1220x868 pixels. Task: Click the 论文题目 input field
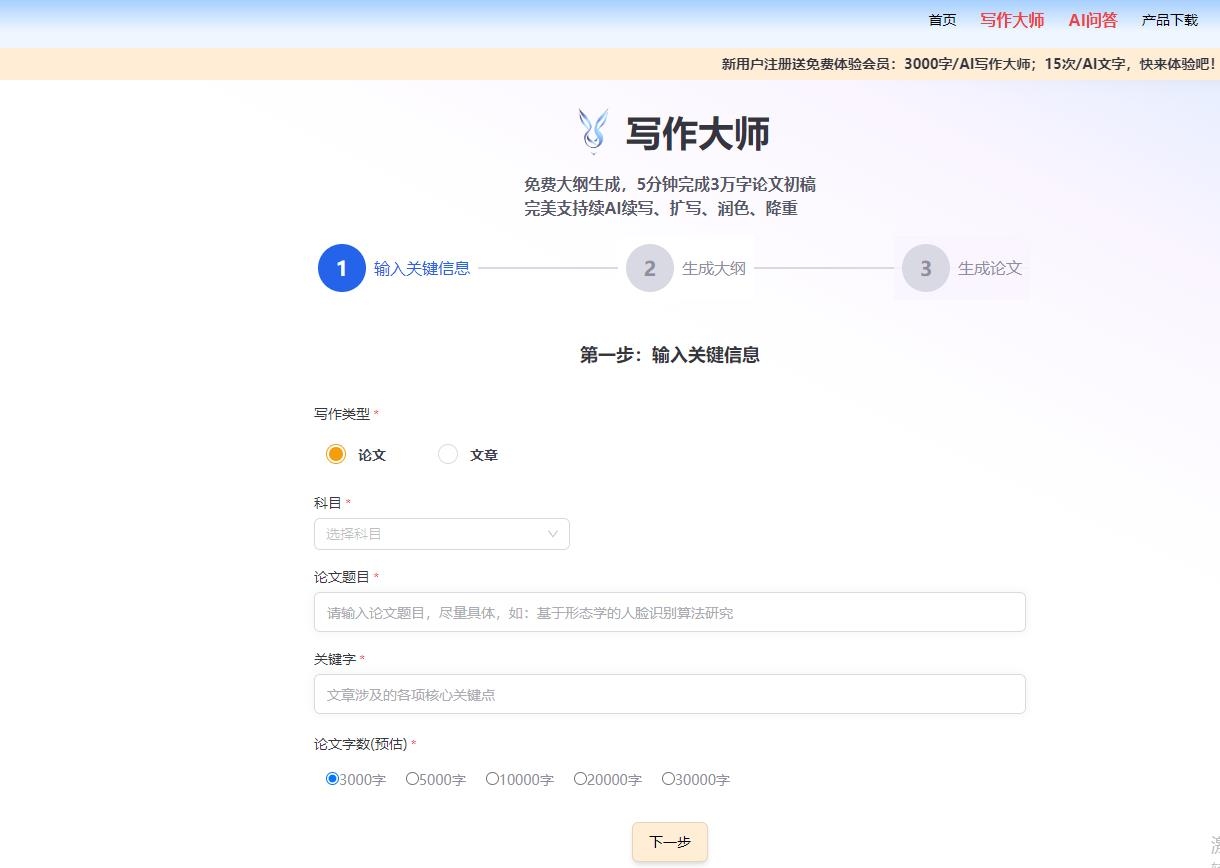click(x=669, y=612)
